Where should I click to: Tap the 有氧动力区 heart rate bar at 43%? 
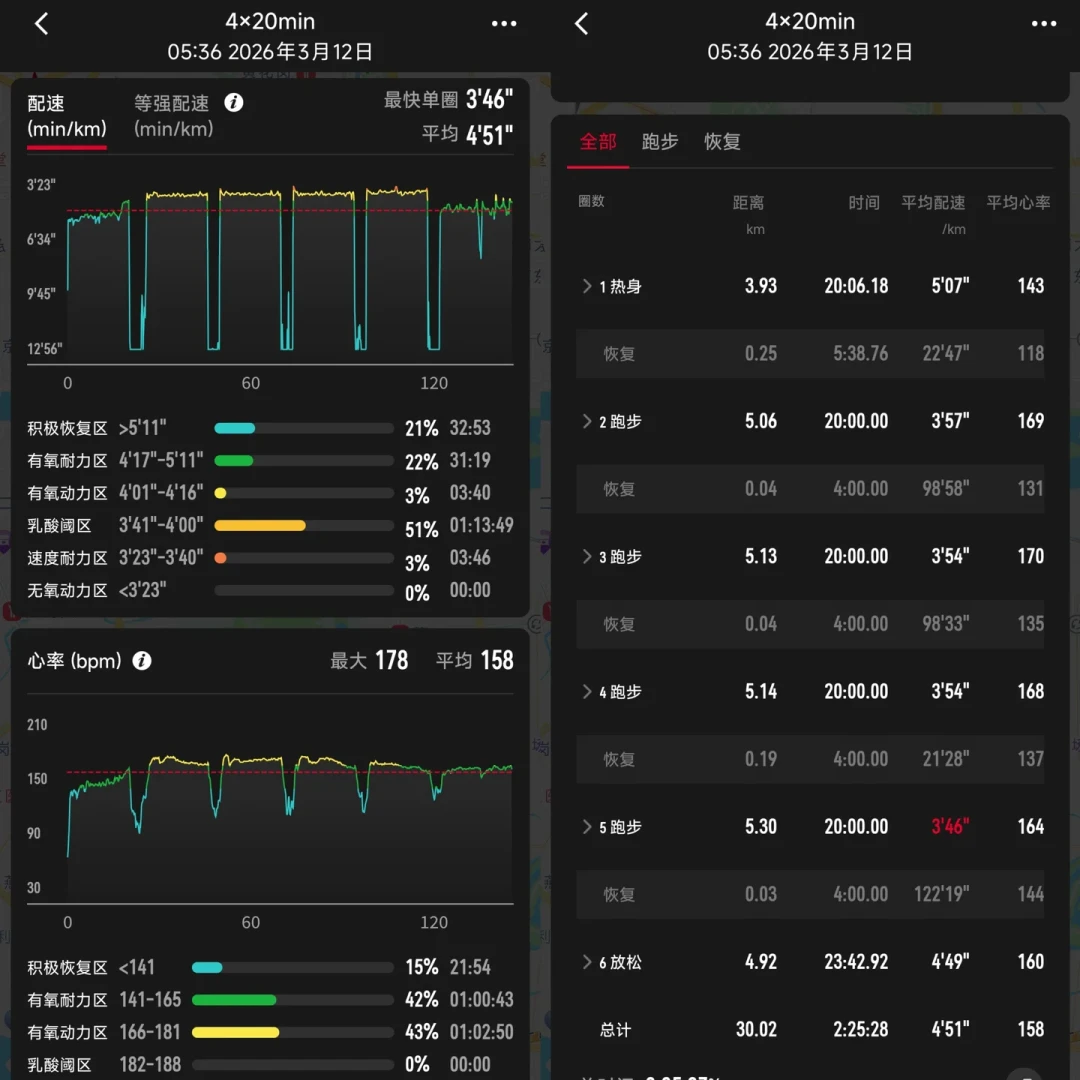[293, 1032]
